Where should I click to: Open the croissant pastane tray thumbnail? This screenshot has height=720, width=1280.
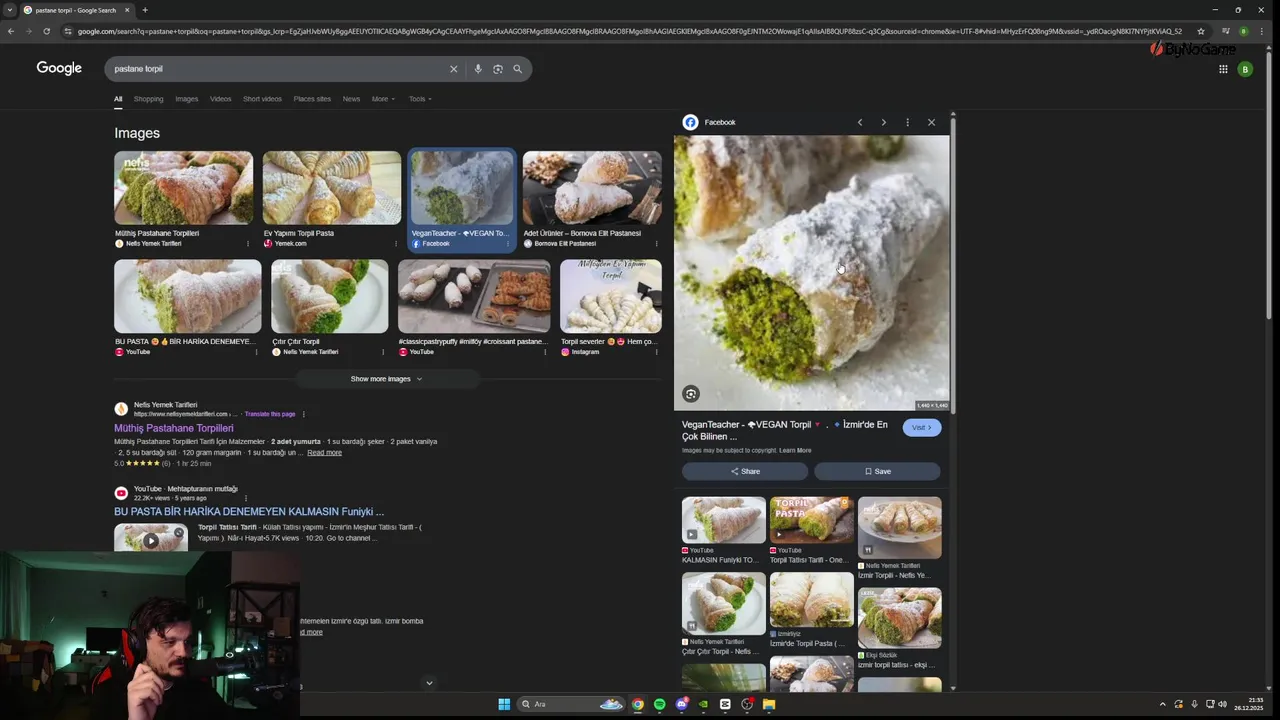coord(474,297)
